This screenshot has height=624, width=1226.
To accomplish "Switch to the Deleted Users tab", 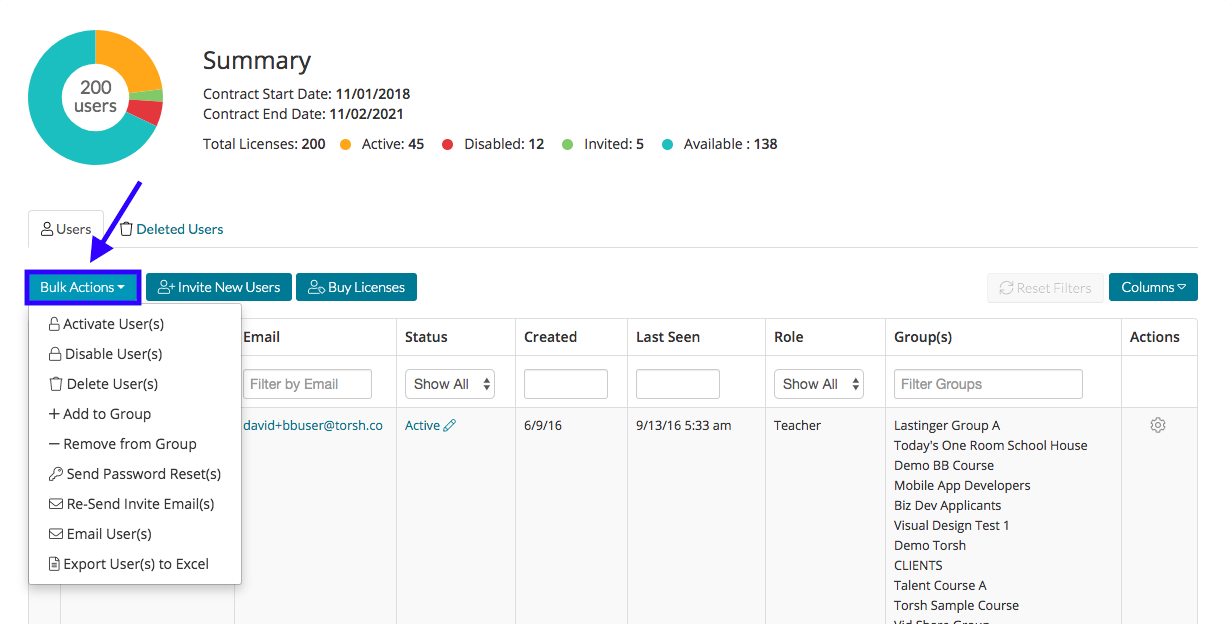I will (171, 229).
